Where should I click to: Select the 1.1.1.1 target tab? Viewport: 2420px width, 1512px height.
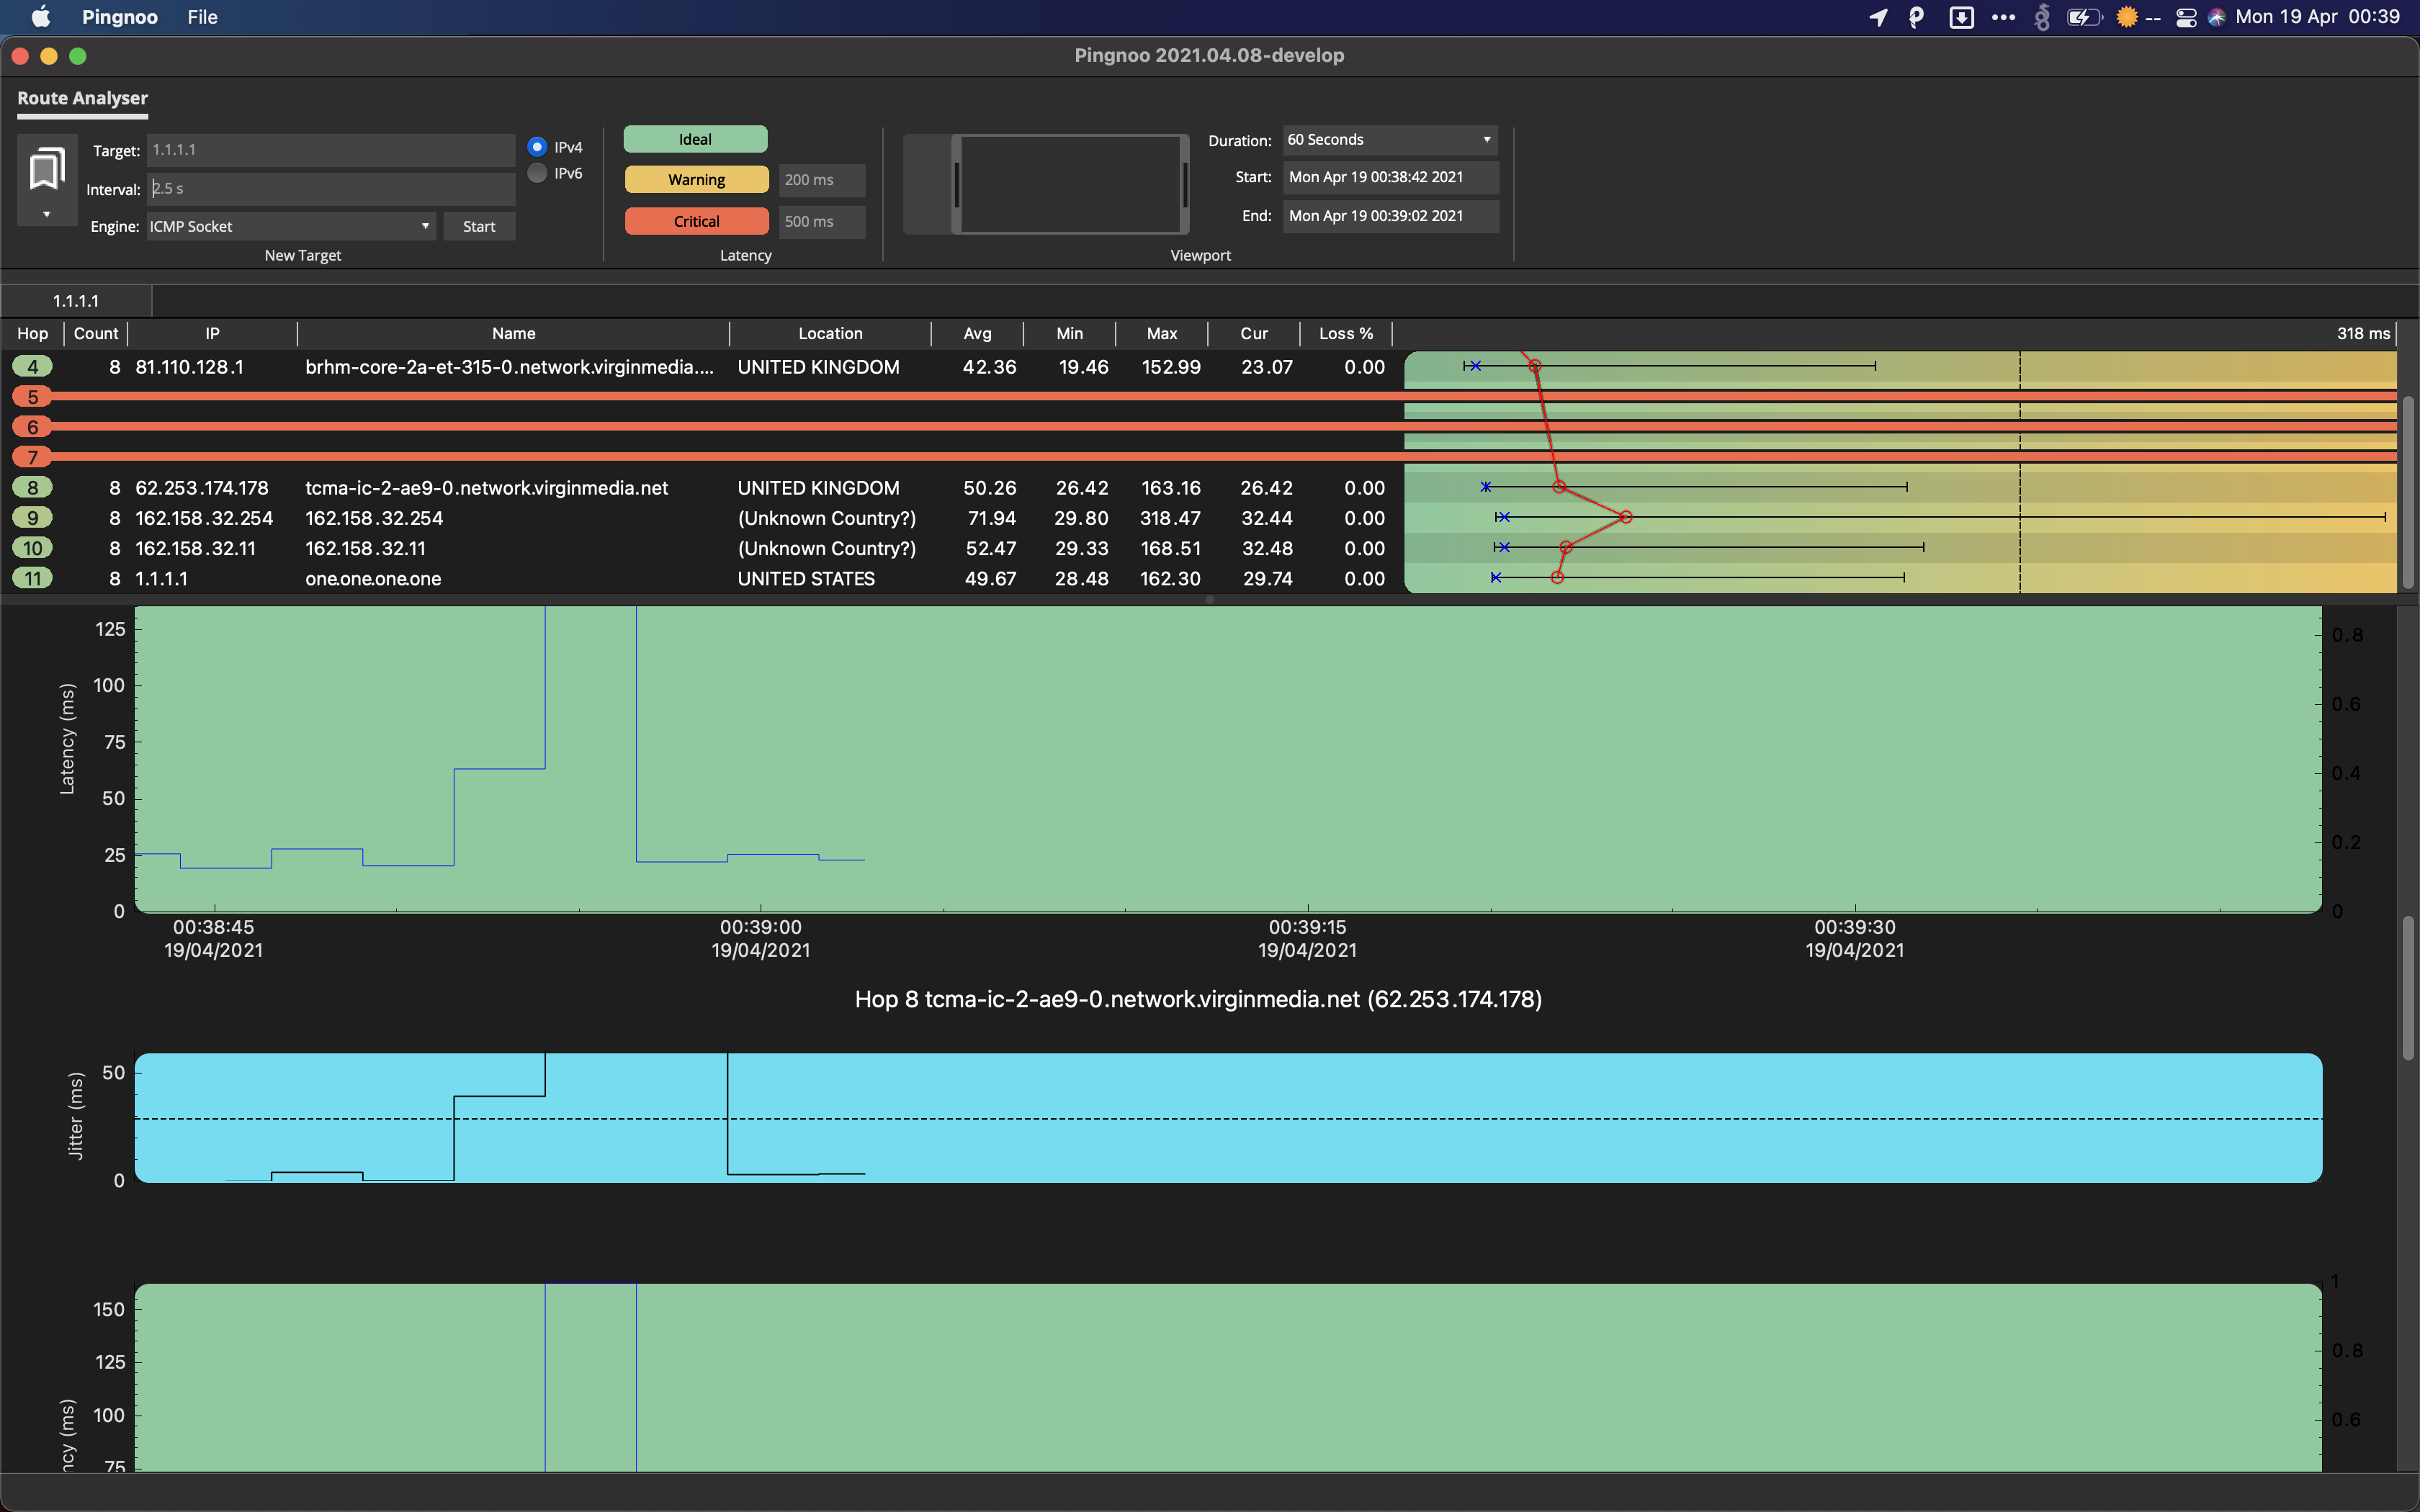(x=76, y=299)
